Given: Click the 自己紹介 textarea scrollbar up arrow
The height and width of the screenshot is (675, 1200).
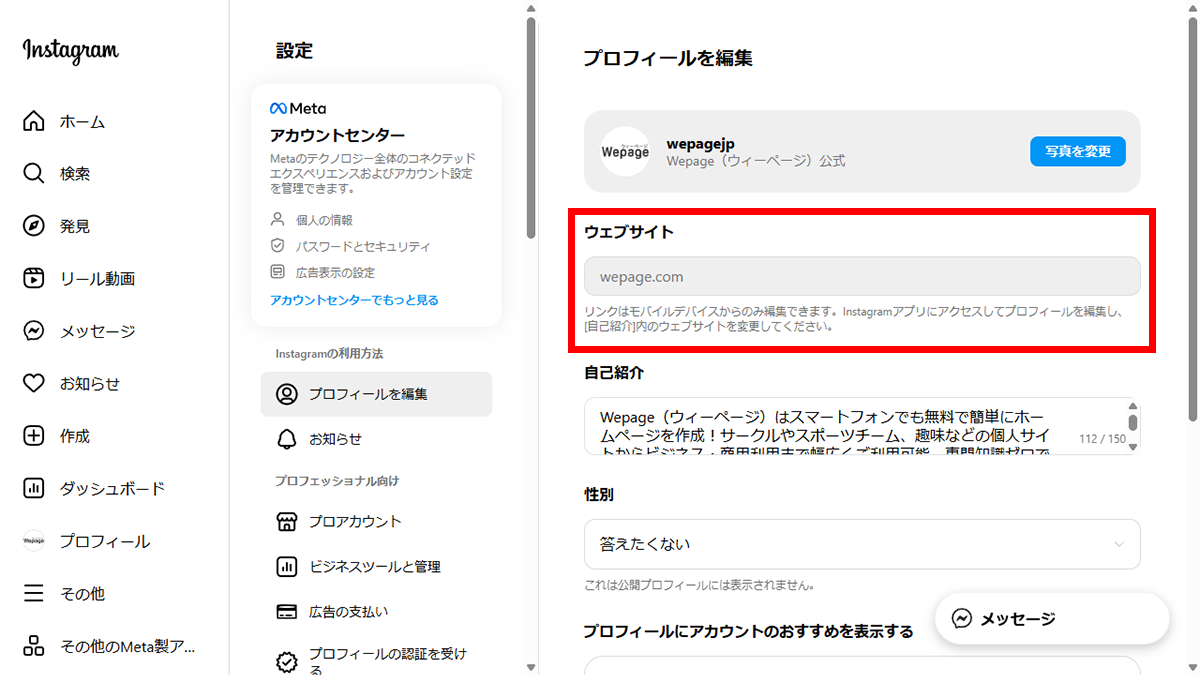Looking at the screenshot, I should click(x=1132, y=406).
